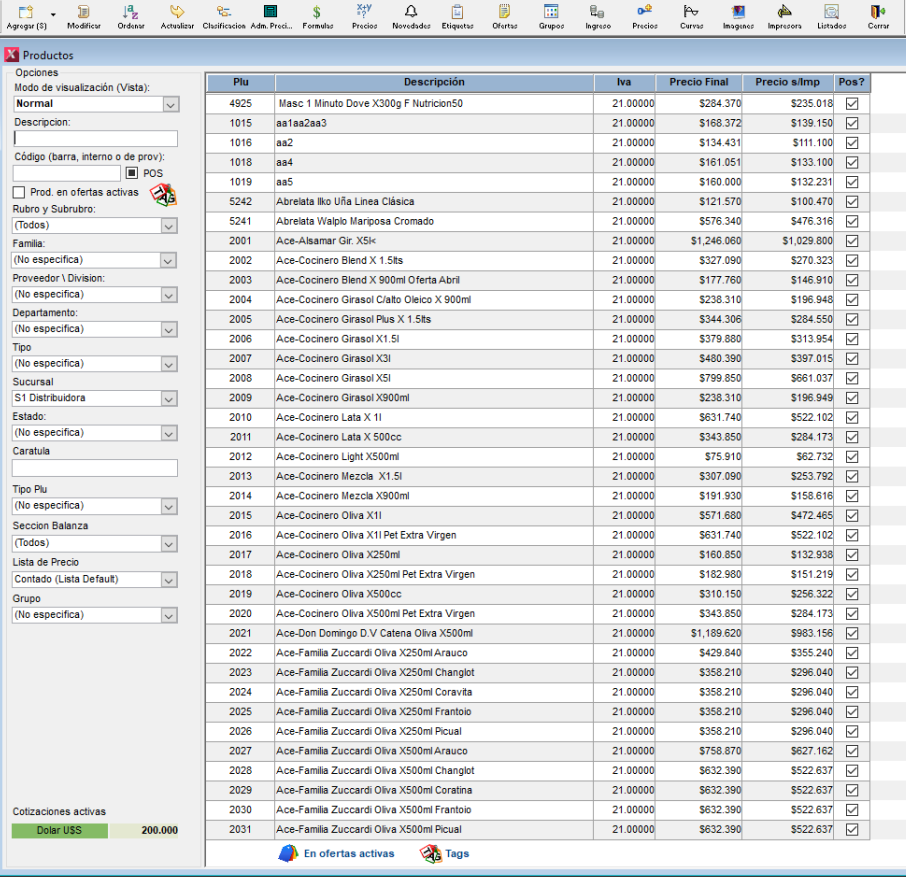This screenshot has width=906, height=877.
Task: Click the TAG icon in Opciones panel
Action: [x=162, y=194]
